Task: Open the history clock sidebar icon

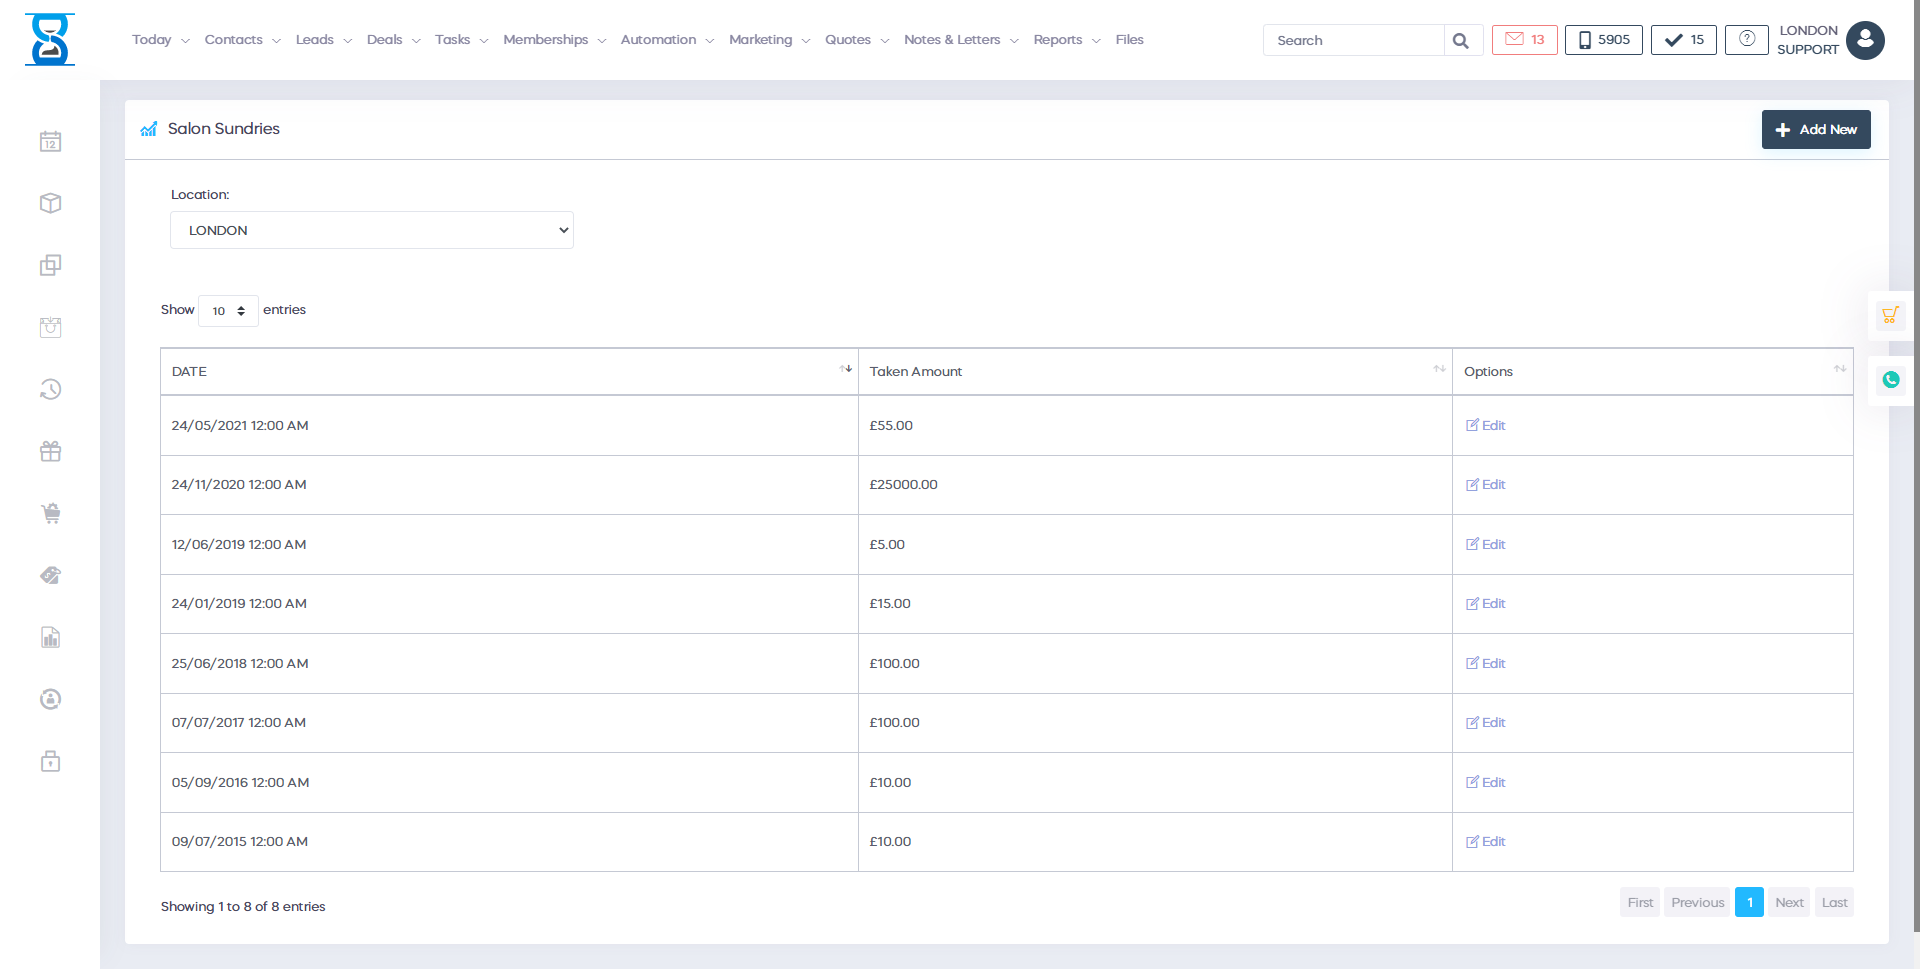Action: [50, 389]
